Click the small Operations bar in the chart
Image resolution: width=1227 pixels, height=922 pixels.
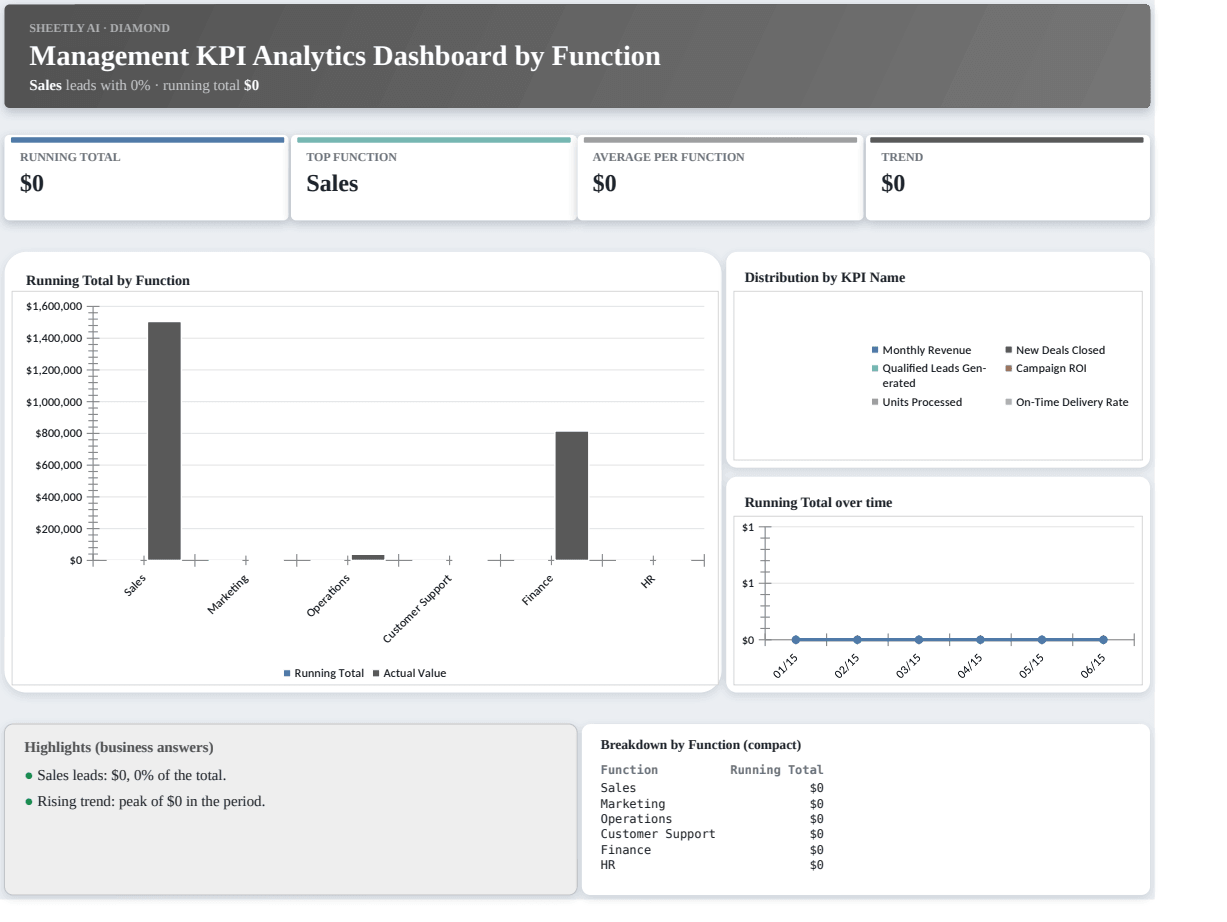[368, 557]
